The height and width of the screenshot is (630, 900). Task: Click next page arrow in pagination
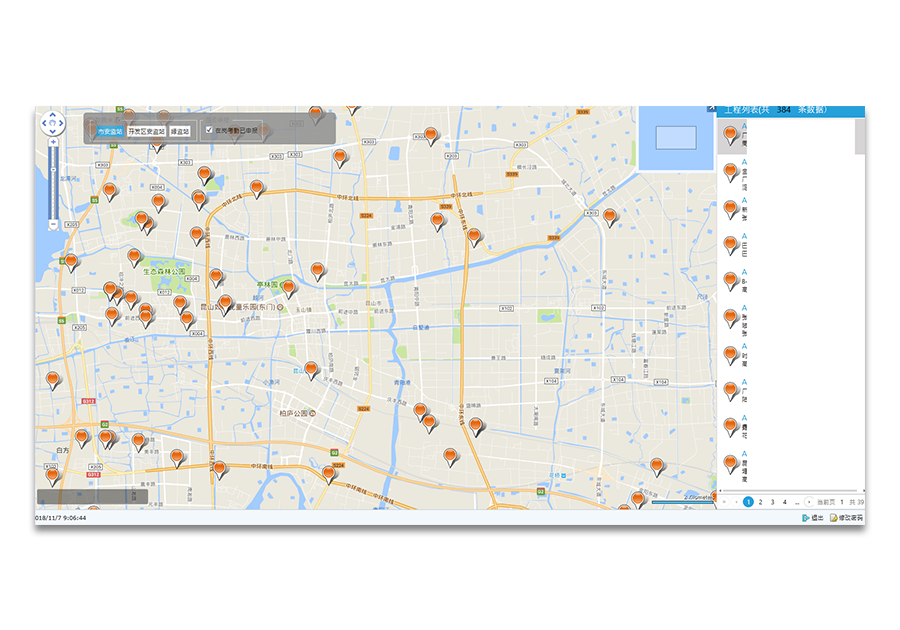coord(808,502)
